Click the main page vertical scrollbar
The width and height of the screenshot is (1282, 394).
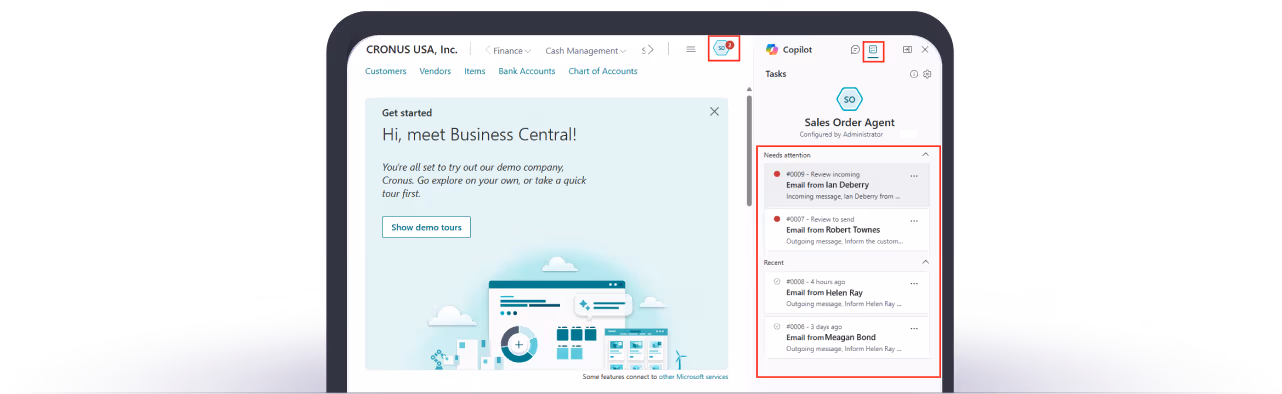click(x=749, y=150)
